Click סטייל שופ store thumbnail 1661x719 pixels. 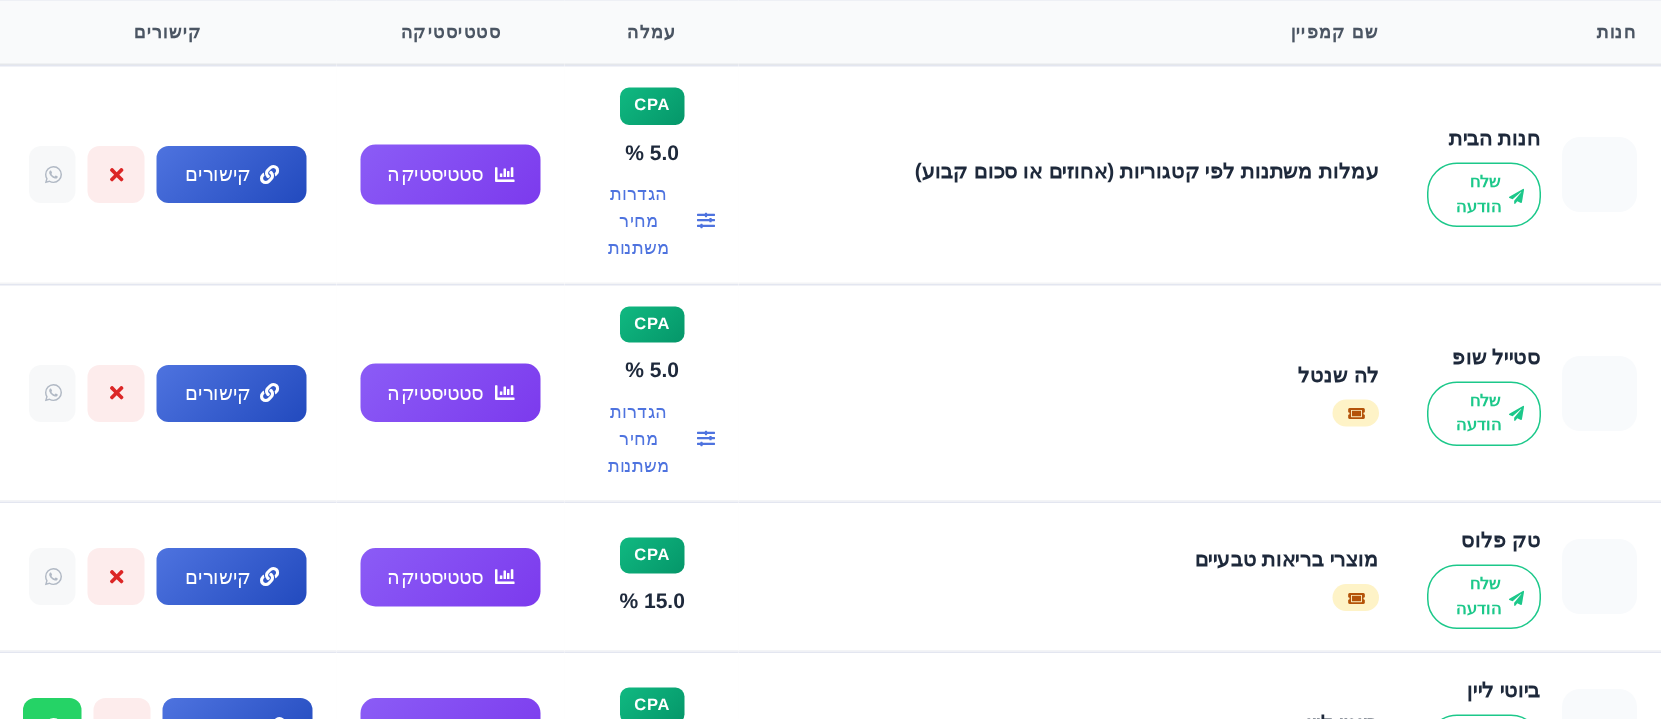click(x=1599, y=394)
